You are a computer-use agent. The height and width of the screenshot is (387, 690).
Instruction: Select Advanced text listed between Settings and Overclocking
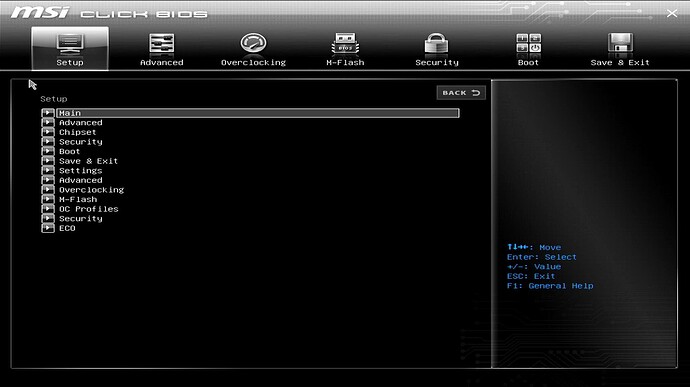(x=81, y=180)
